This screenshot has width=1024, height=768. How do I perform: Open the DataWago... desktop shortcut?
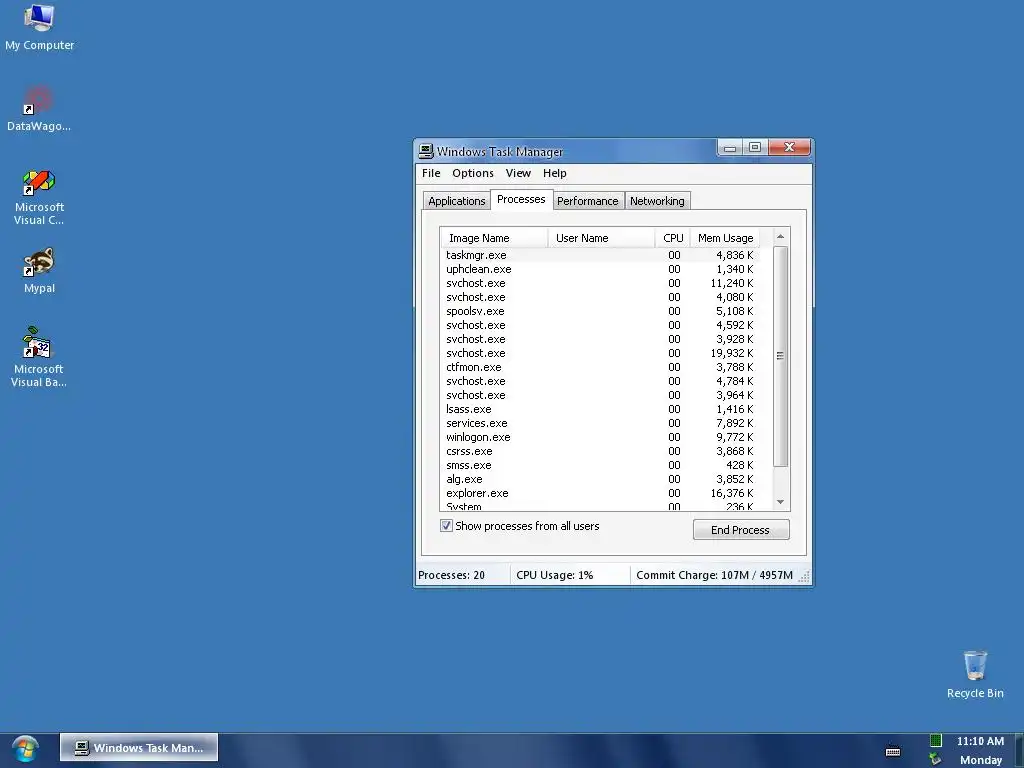click(x=39, y=108)
